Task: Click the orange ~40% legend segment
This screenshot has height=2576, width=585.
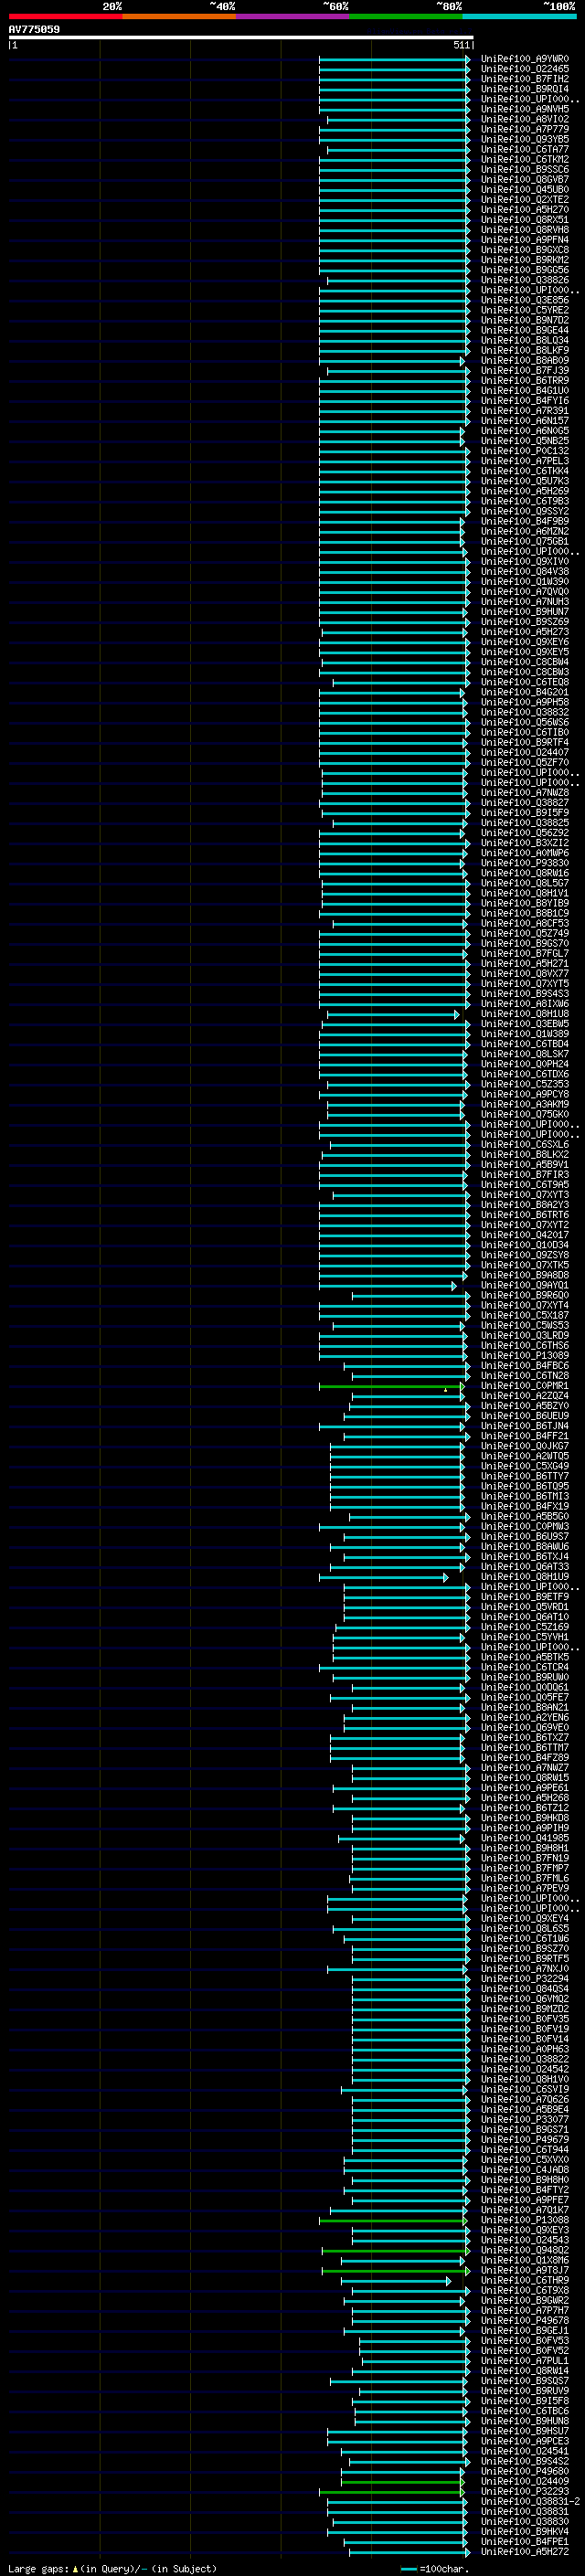Action: [x=179, y=16]
